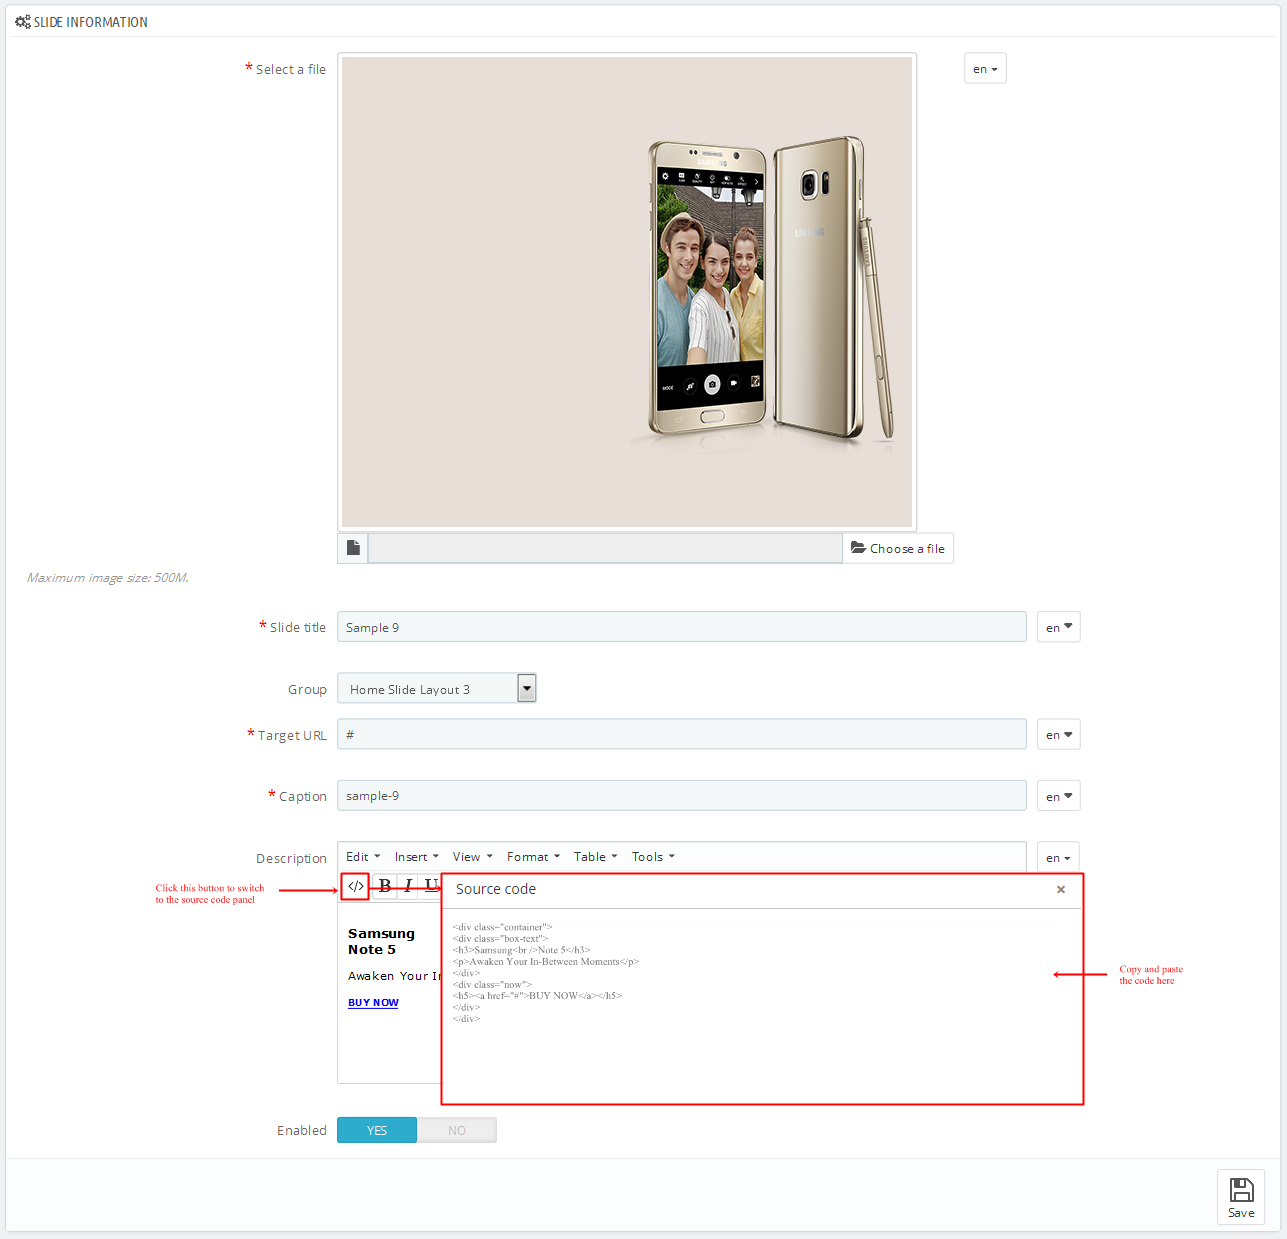The image size is (1287, 1239).
Task: Follow the BUY NOW link in description
Action: (373, 1002)
